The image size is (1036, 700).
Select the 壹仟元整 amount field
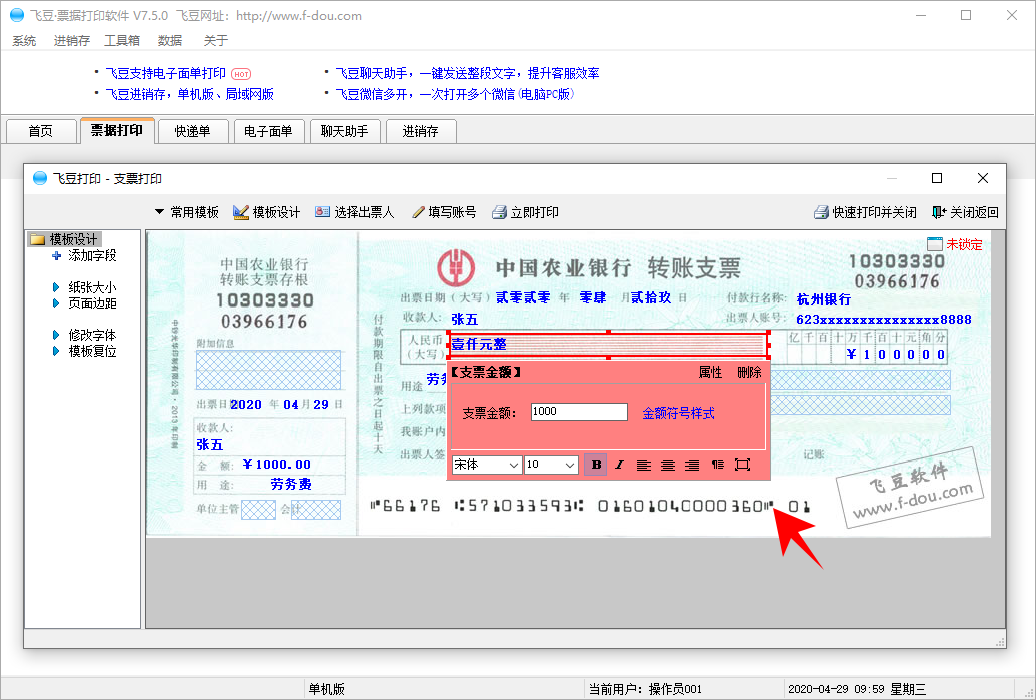coord(609,344)
